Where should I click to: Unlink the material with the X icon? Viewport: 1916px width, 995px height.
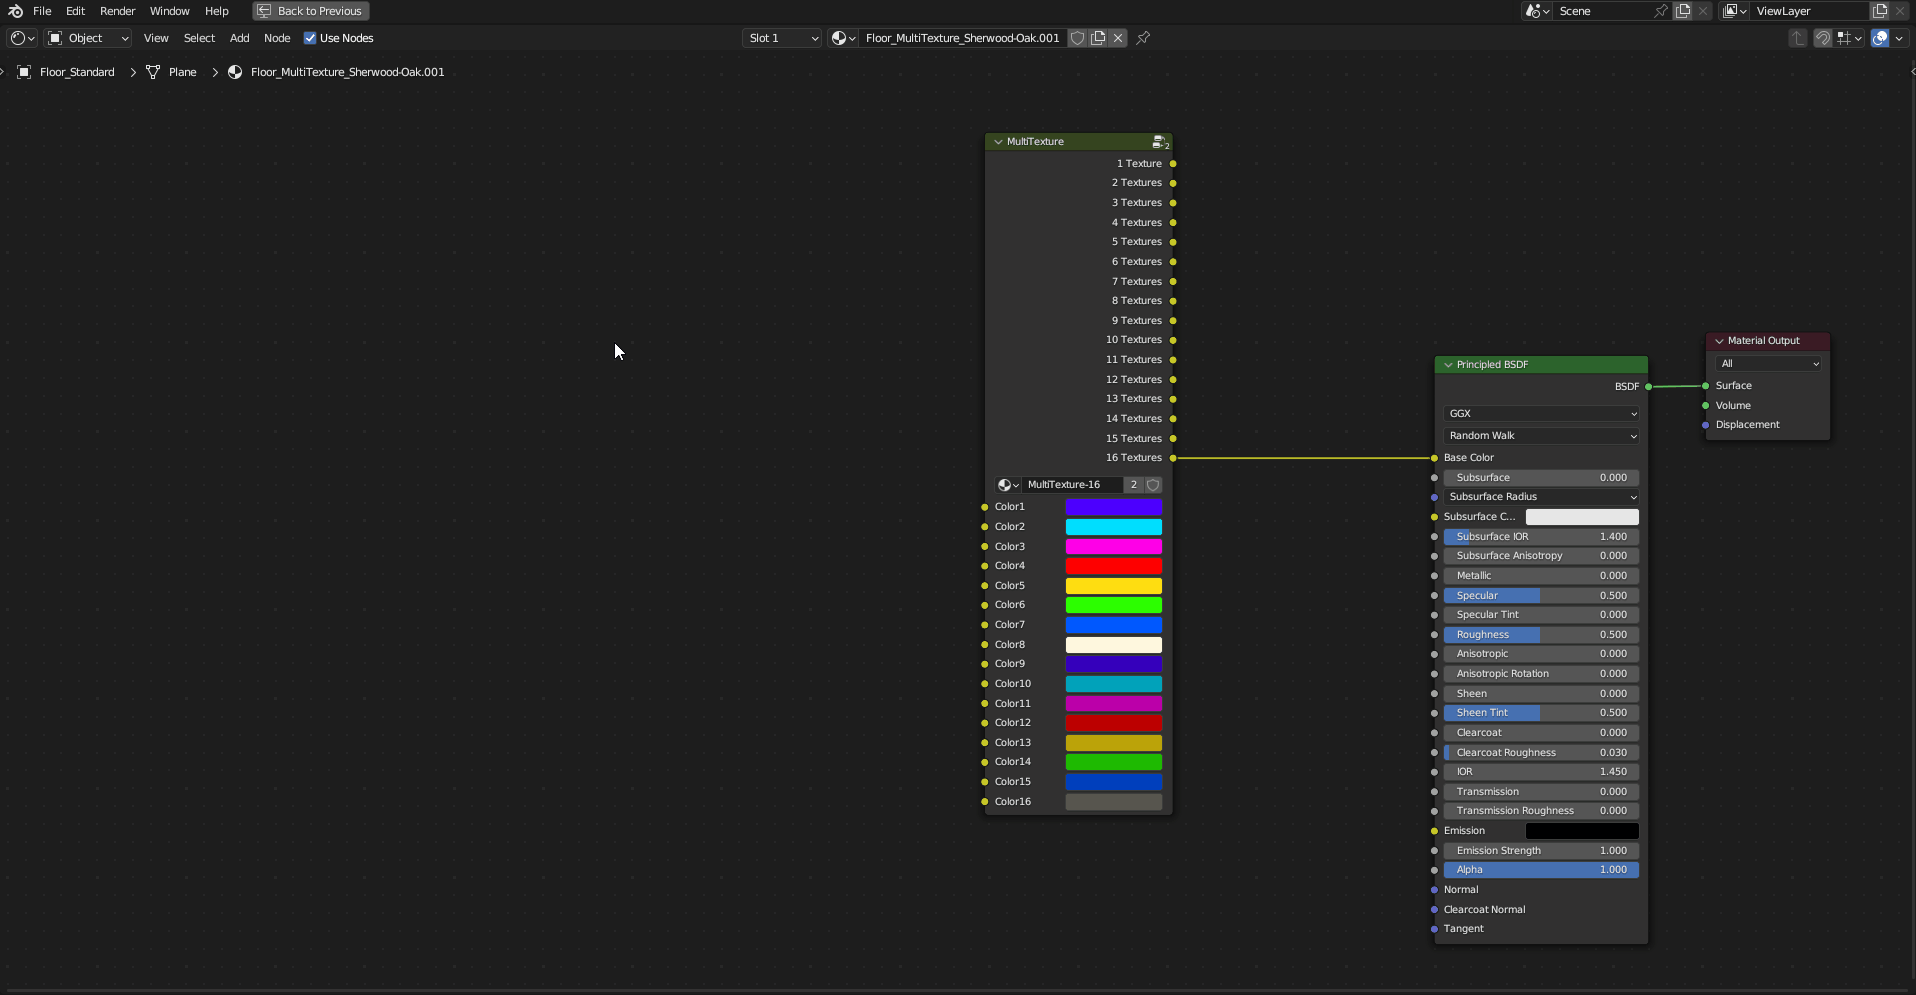(1118, 38)
